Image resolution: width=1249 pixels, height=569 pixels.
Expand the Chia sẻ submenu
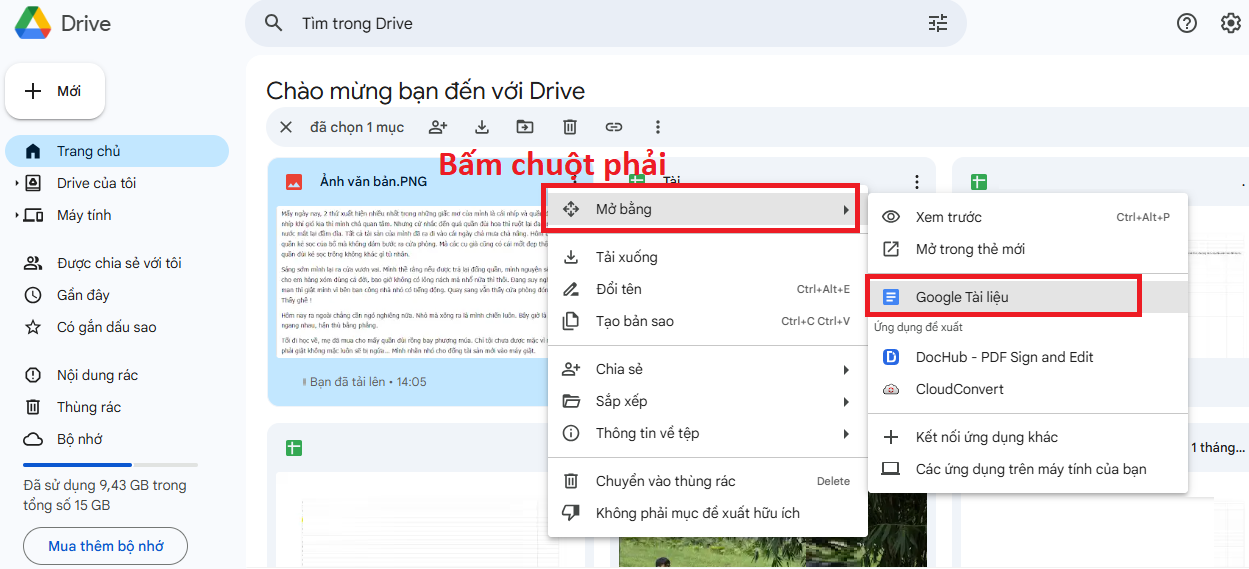pyautogui.click(x=707, y=369)
